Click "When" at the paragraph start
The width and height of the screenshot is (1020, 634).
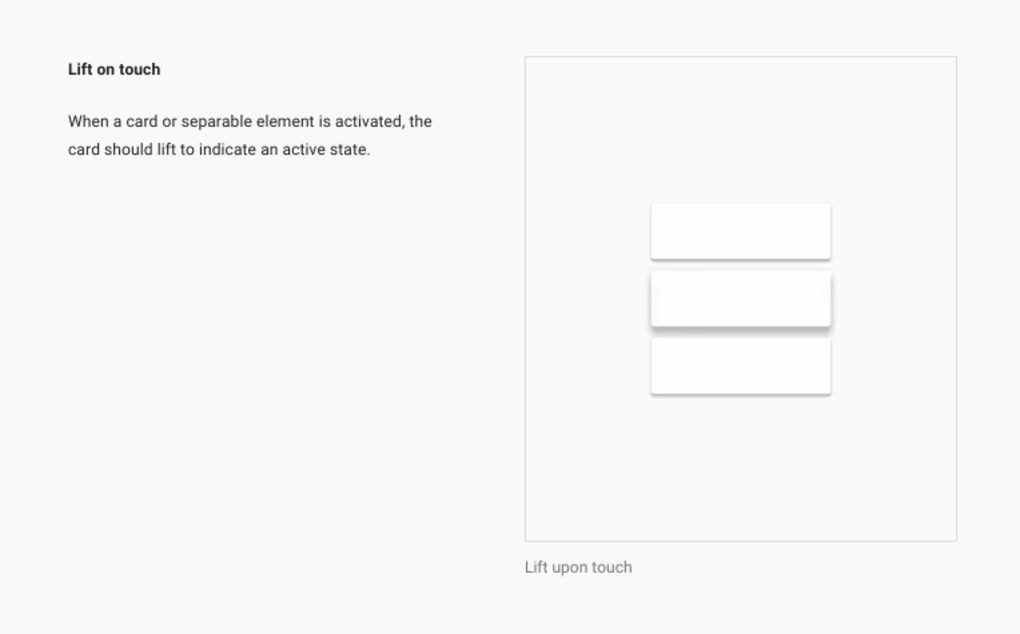tap(88, 122)
